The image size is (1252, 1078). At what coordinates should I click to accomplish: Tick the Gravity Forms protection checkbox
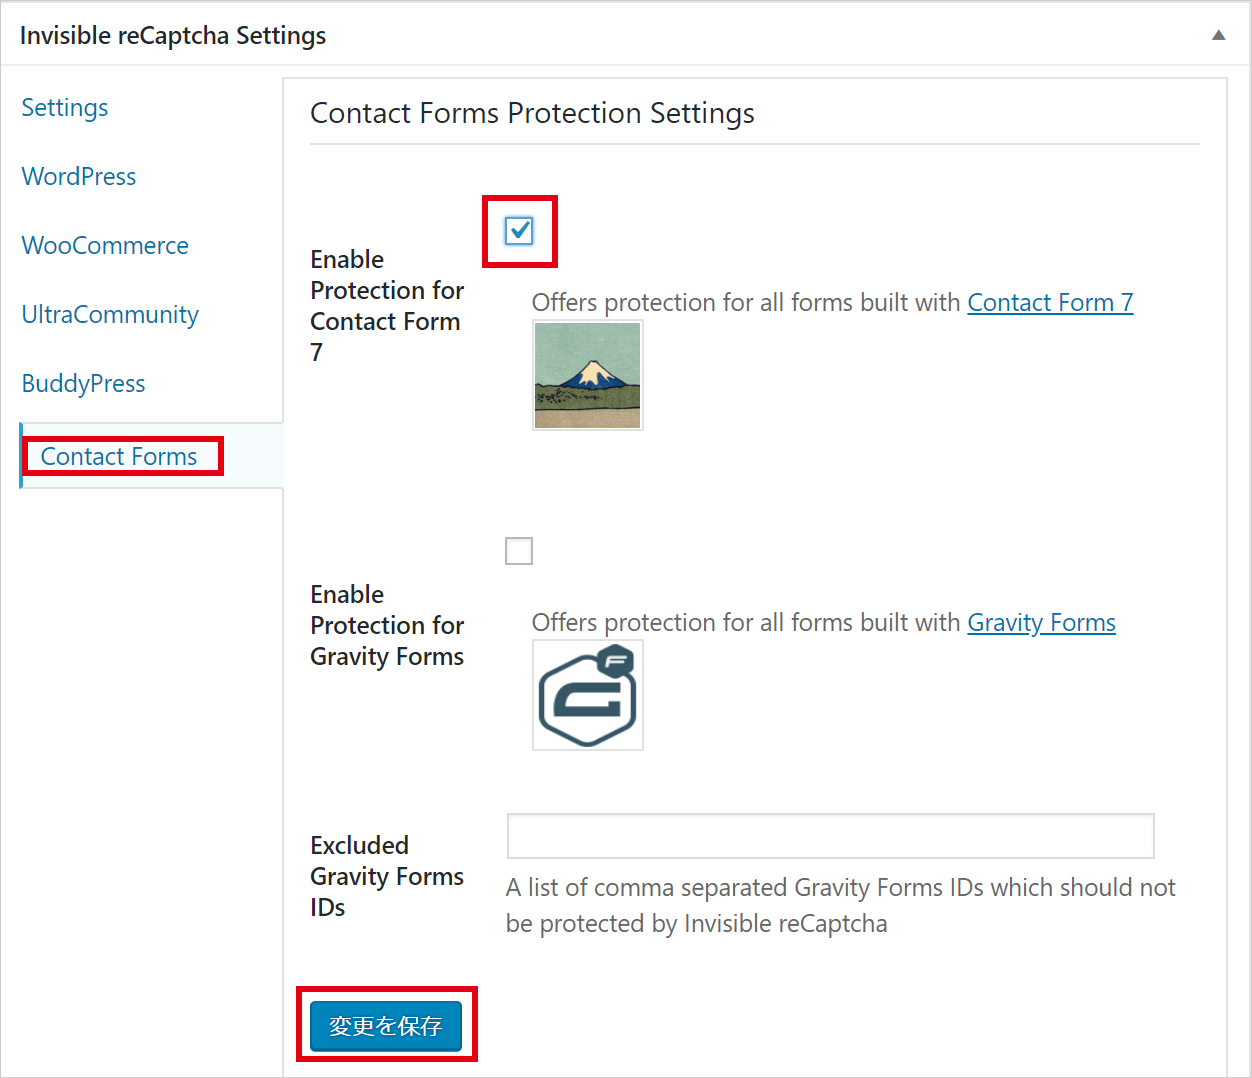(519, 551)
